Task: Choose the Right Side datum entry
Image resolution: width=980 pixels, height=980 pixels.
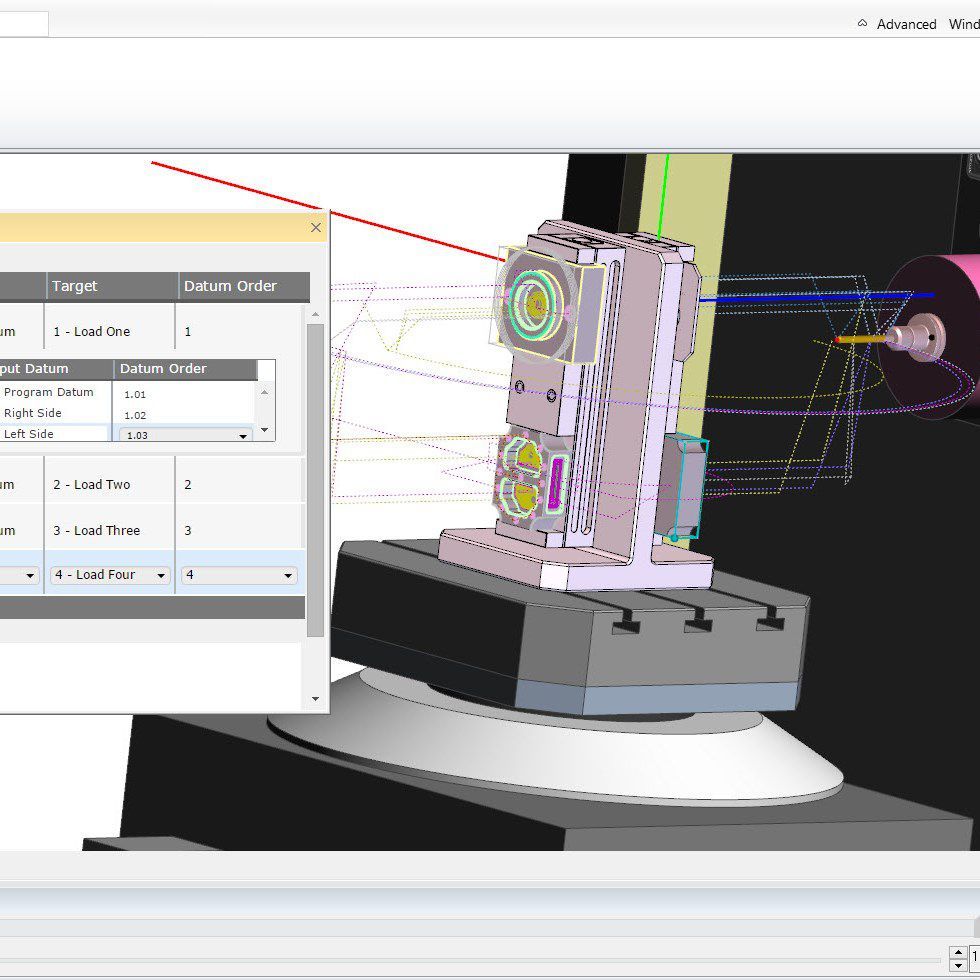Action: coord(33,413)
